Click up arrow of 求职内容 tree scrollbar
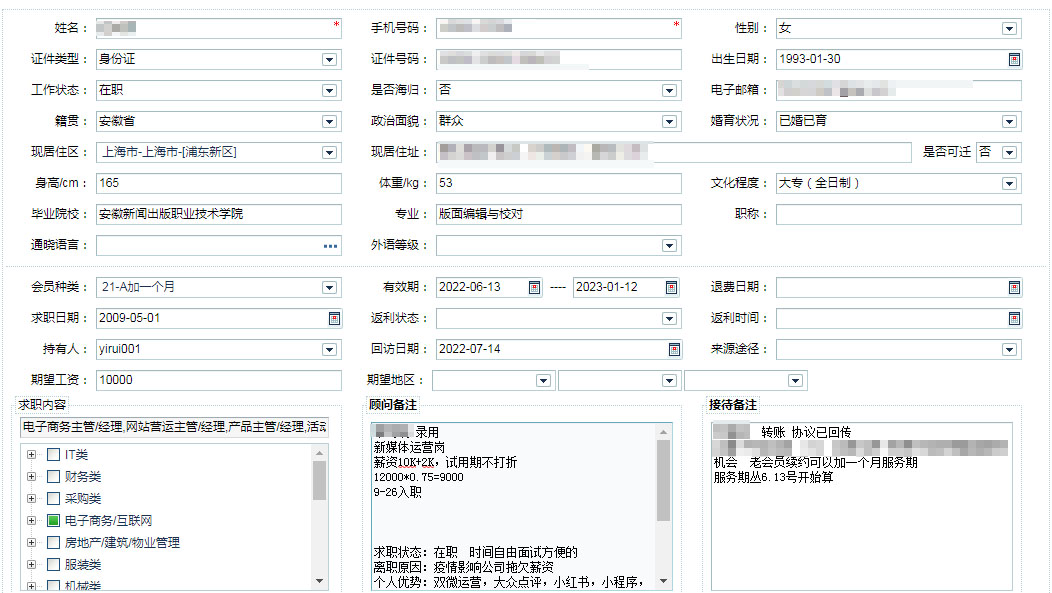 [319, 453]
